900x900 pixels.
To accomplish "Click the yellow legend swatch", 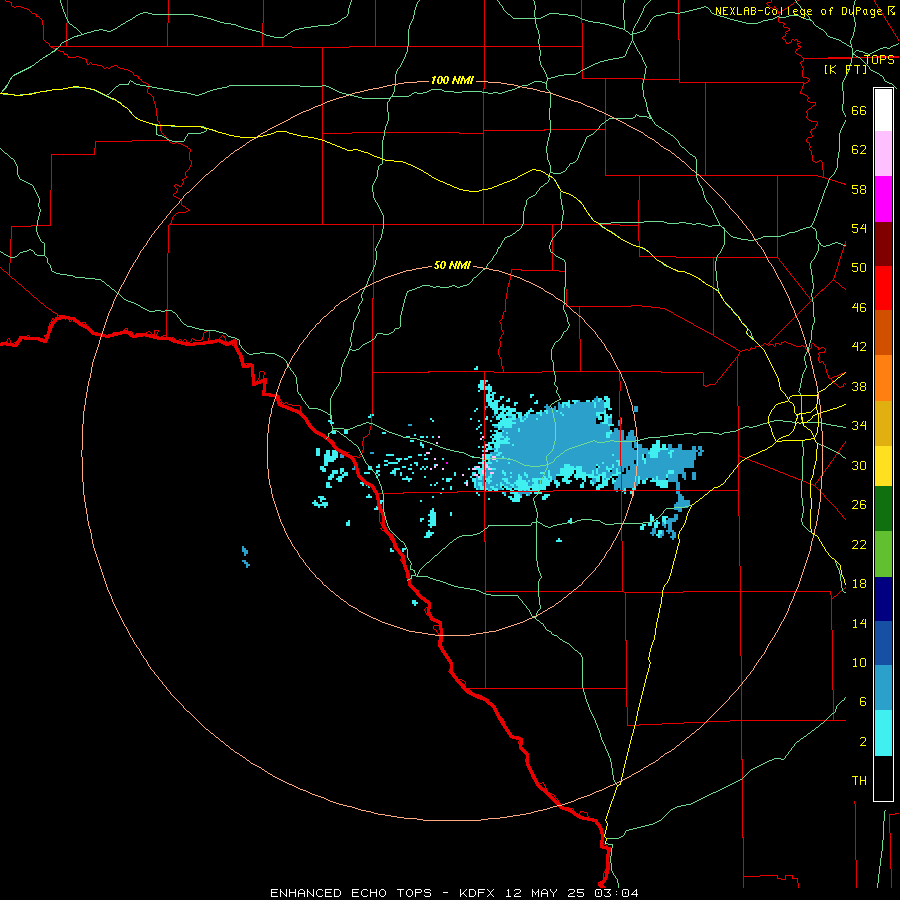I will pyautogui.click(x=883, y=466).
